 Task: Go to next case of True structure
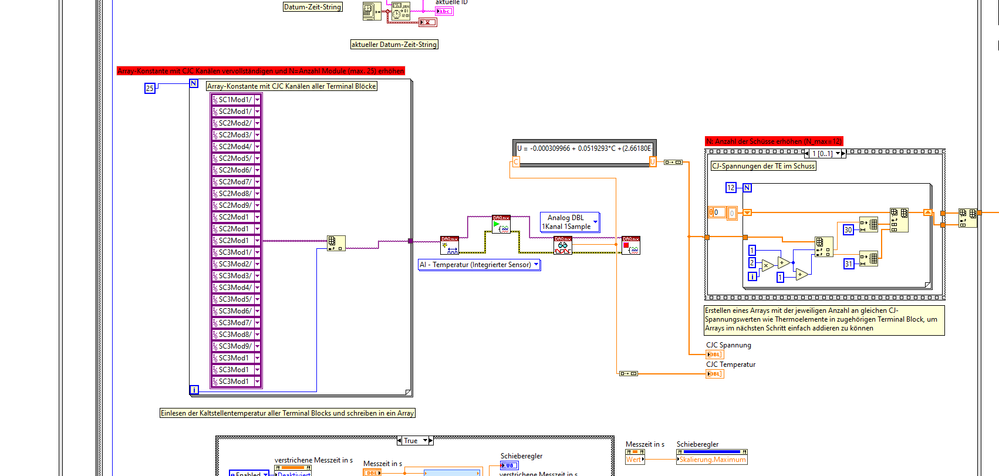coord(431,440)
